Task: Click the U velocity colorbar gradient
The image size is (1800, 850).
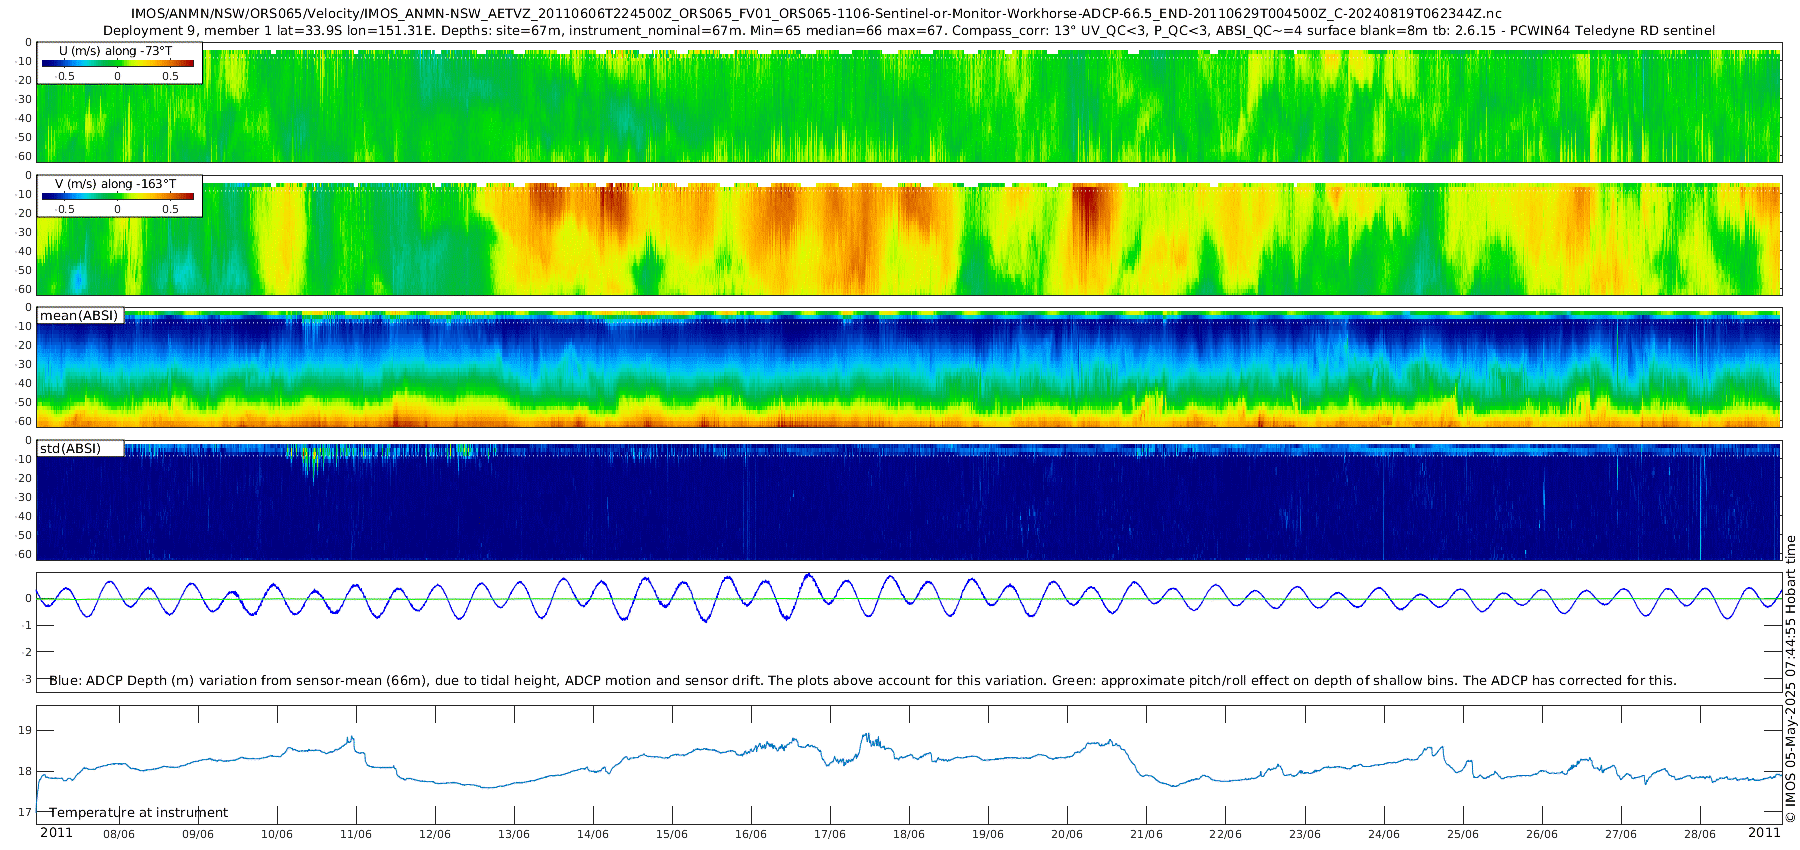Action: click(118, 63)
